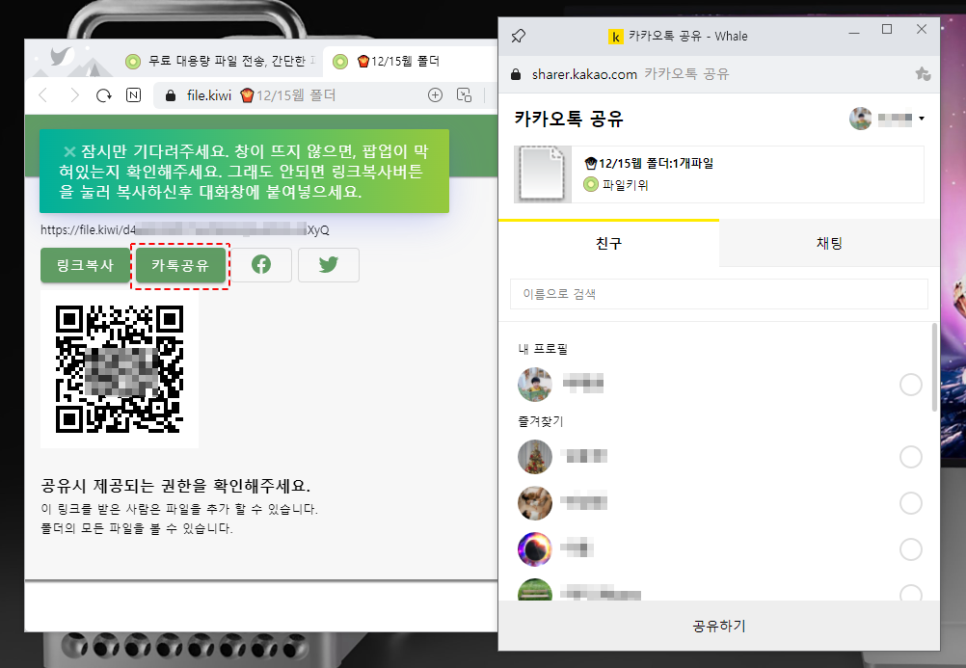The width and height of the screenshot is (966, 668).
Task: Click the 공유하기 button
Action: point(719,626)
